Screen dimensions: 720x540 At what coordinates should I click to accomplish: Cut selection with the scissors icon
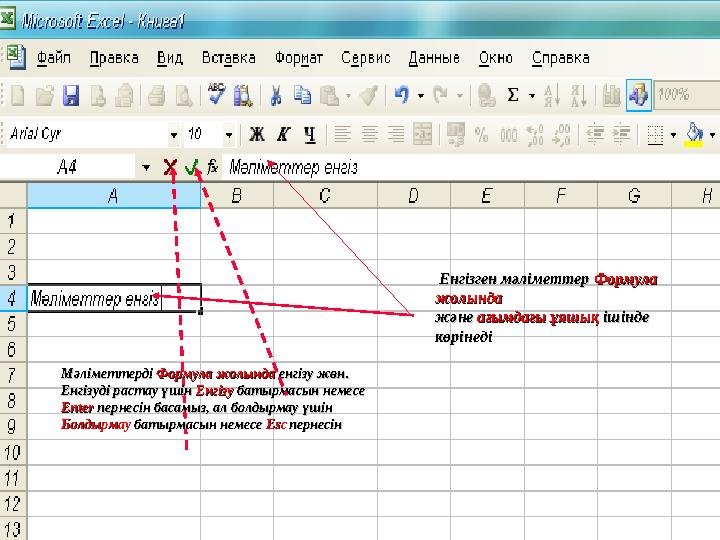click(276, 96)
